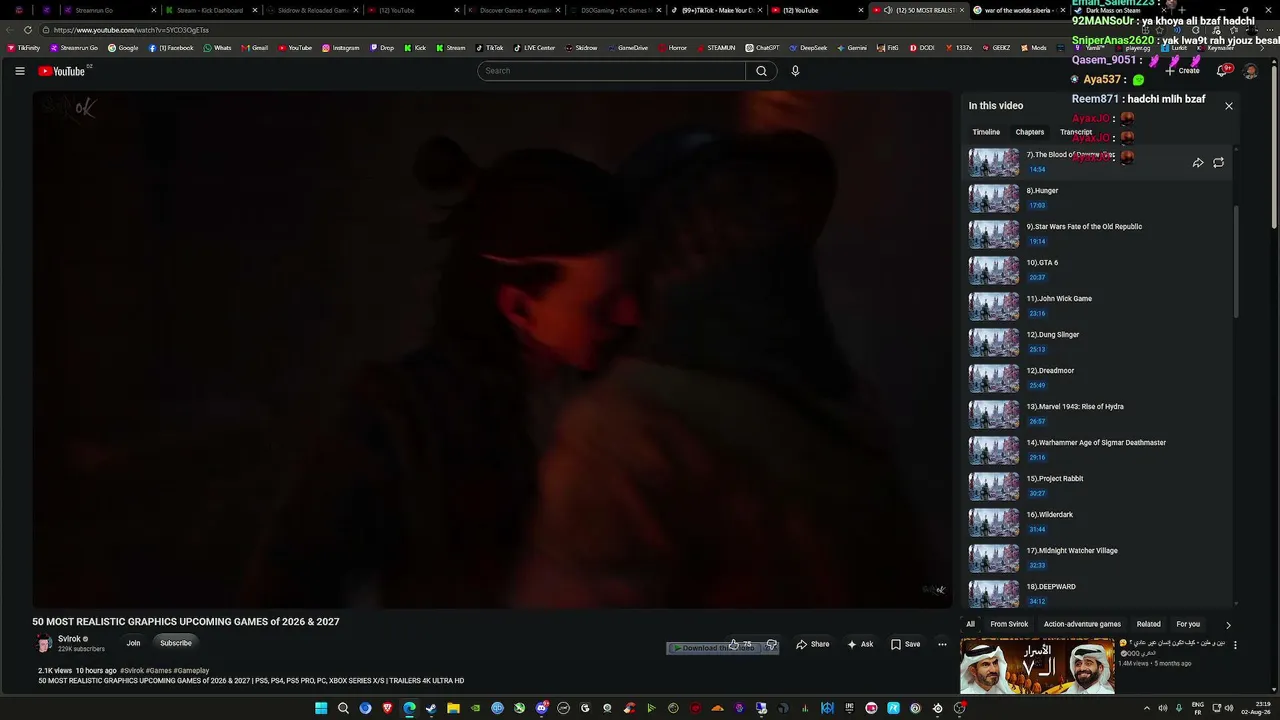1280x720 pixels.
Task: Launch Steam from the taskbar
Action: coord(431,708)
